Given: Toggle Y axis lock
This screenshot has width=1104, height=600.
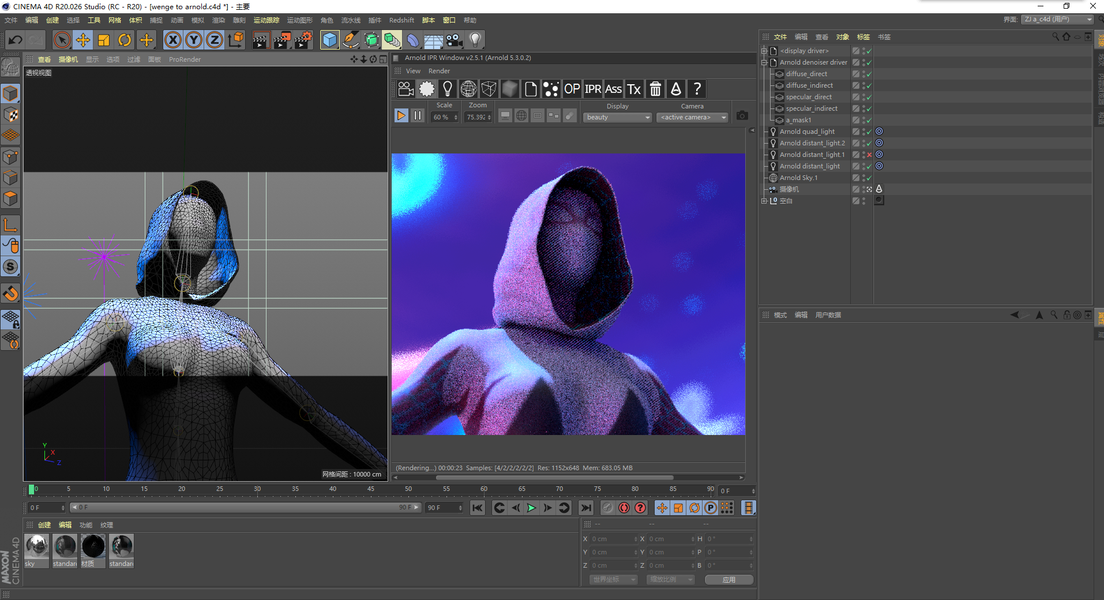Looking at the screenshot, I should 194,40.
